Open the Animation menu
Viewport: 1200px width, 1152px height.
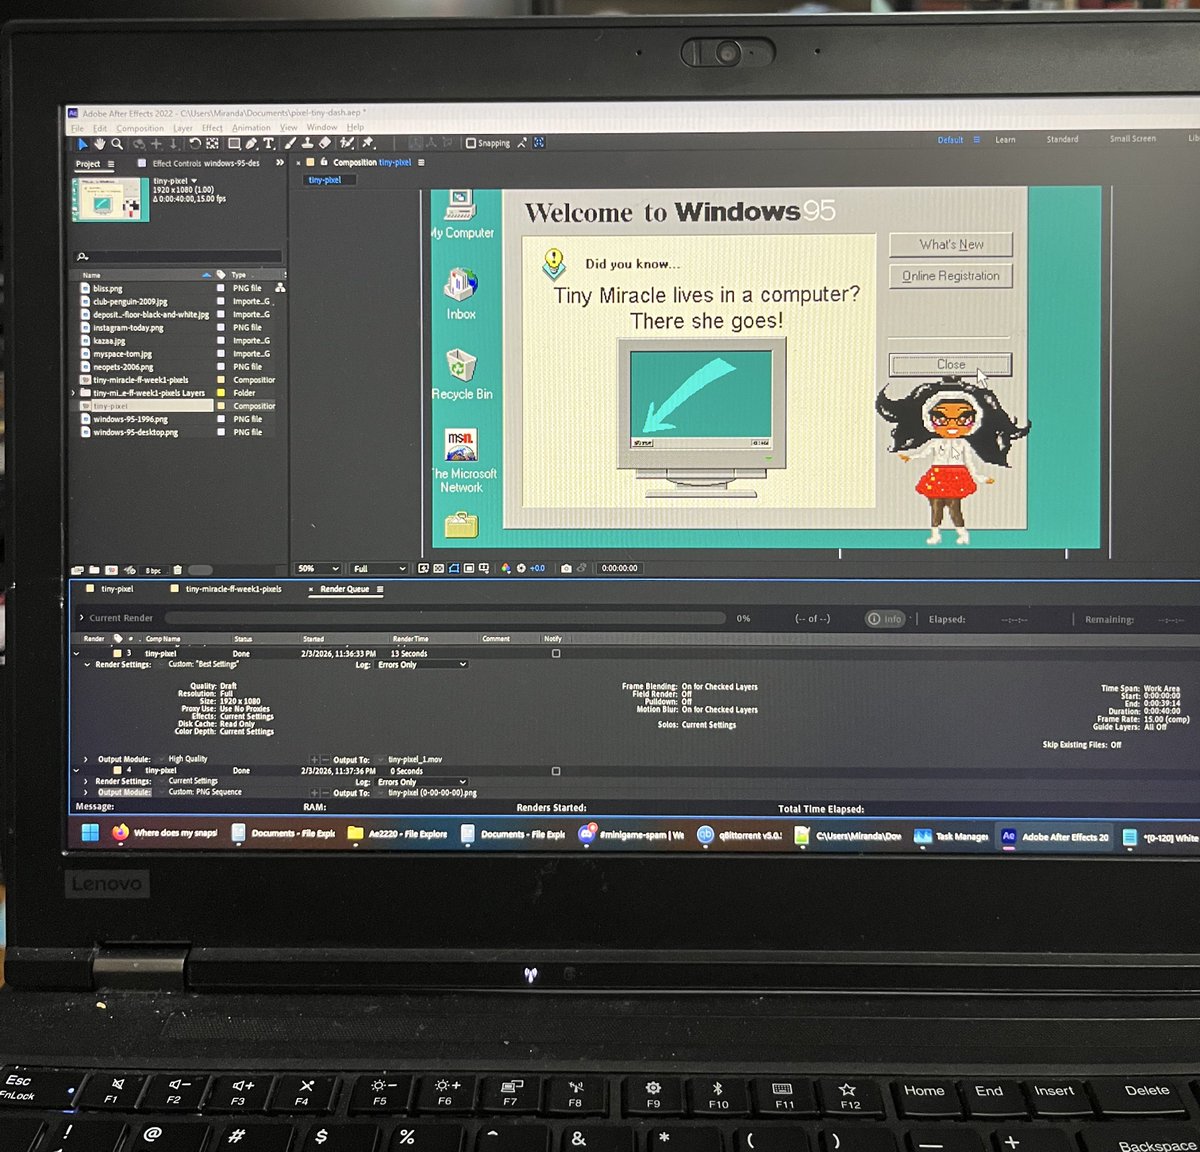pyautogui.click(x=251, y=128)
